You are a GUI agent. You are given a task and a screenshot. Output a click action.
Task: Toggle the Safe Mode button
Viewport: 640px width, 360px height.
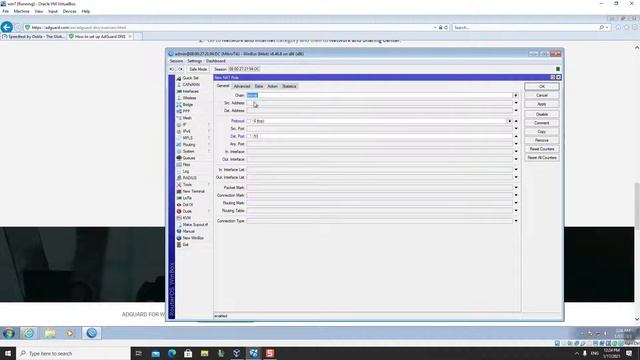(x=198, y=69)
